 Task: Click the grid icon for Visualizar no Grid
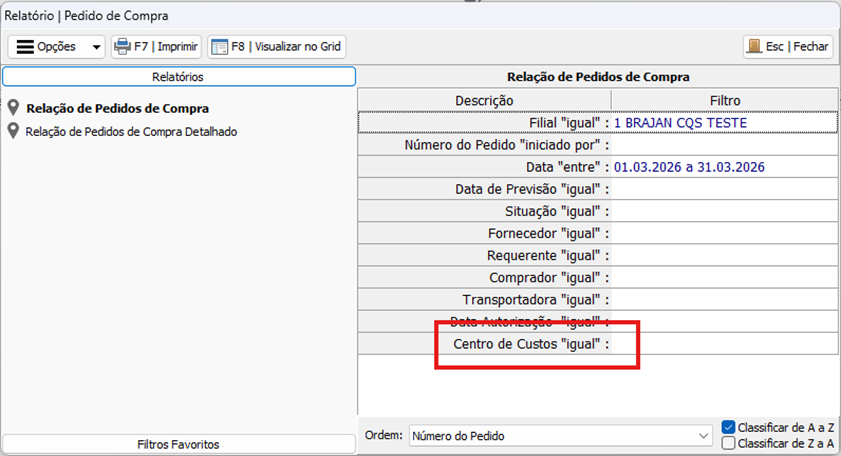click(x=219, y=47)
